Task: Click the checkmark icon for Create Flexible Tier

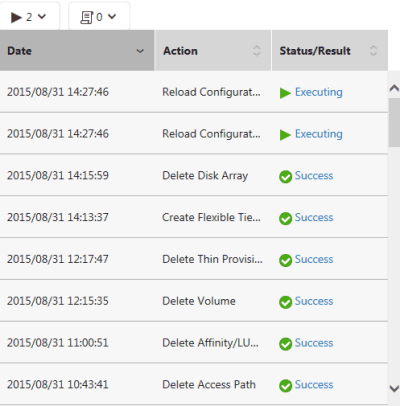Action: 286,219
